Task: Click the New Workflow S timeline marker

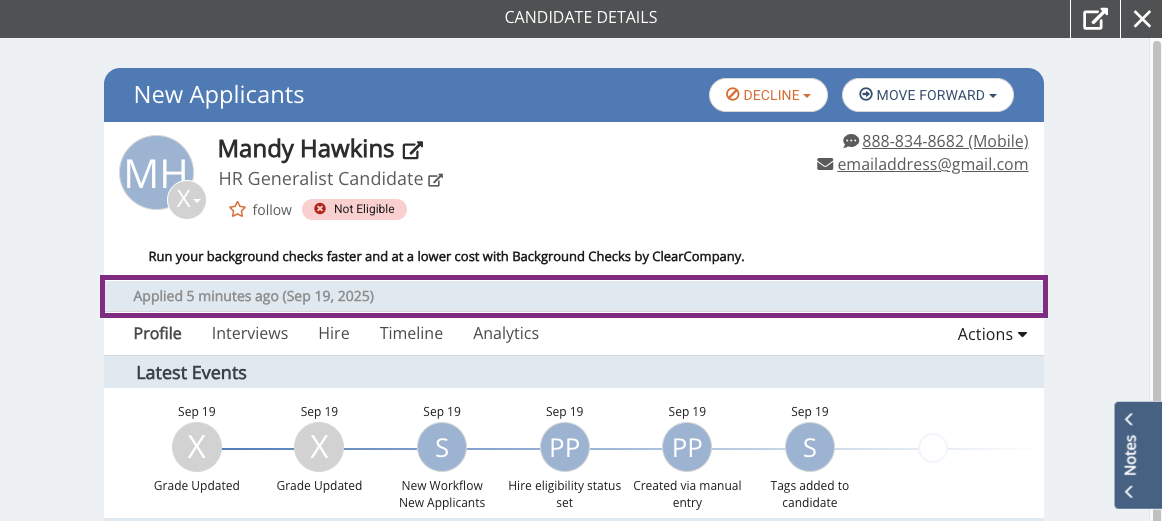Action: (x=442, y=448)
